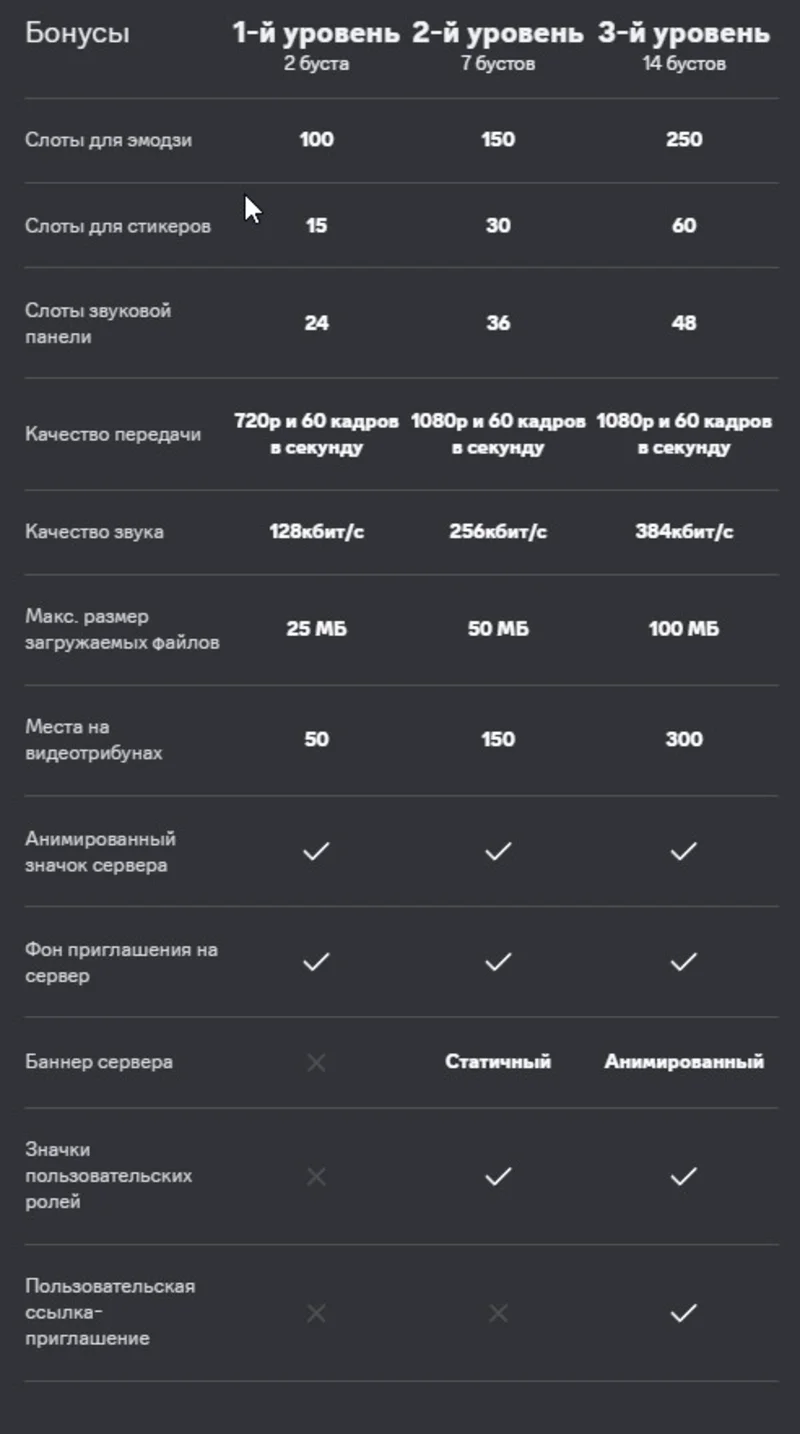800x1434 pixels.
Task: Click the level 1 X mark for custom invite link
Action: 316,1313
